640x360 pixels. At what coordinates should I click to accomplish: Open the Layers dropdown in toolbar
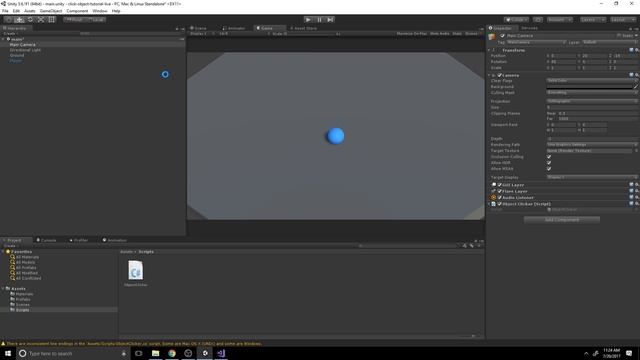[x=593, y=20]
